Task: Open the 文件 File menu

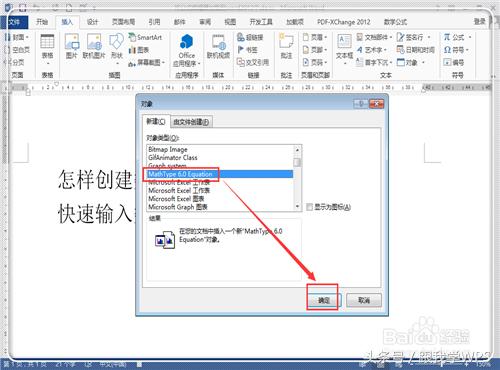Action: tap(14, 22)
